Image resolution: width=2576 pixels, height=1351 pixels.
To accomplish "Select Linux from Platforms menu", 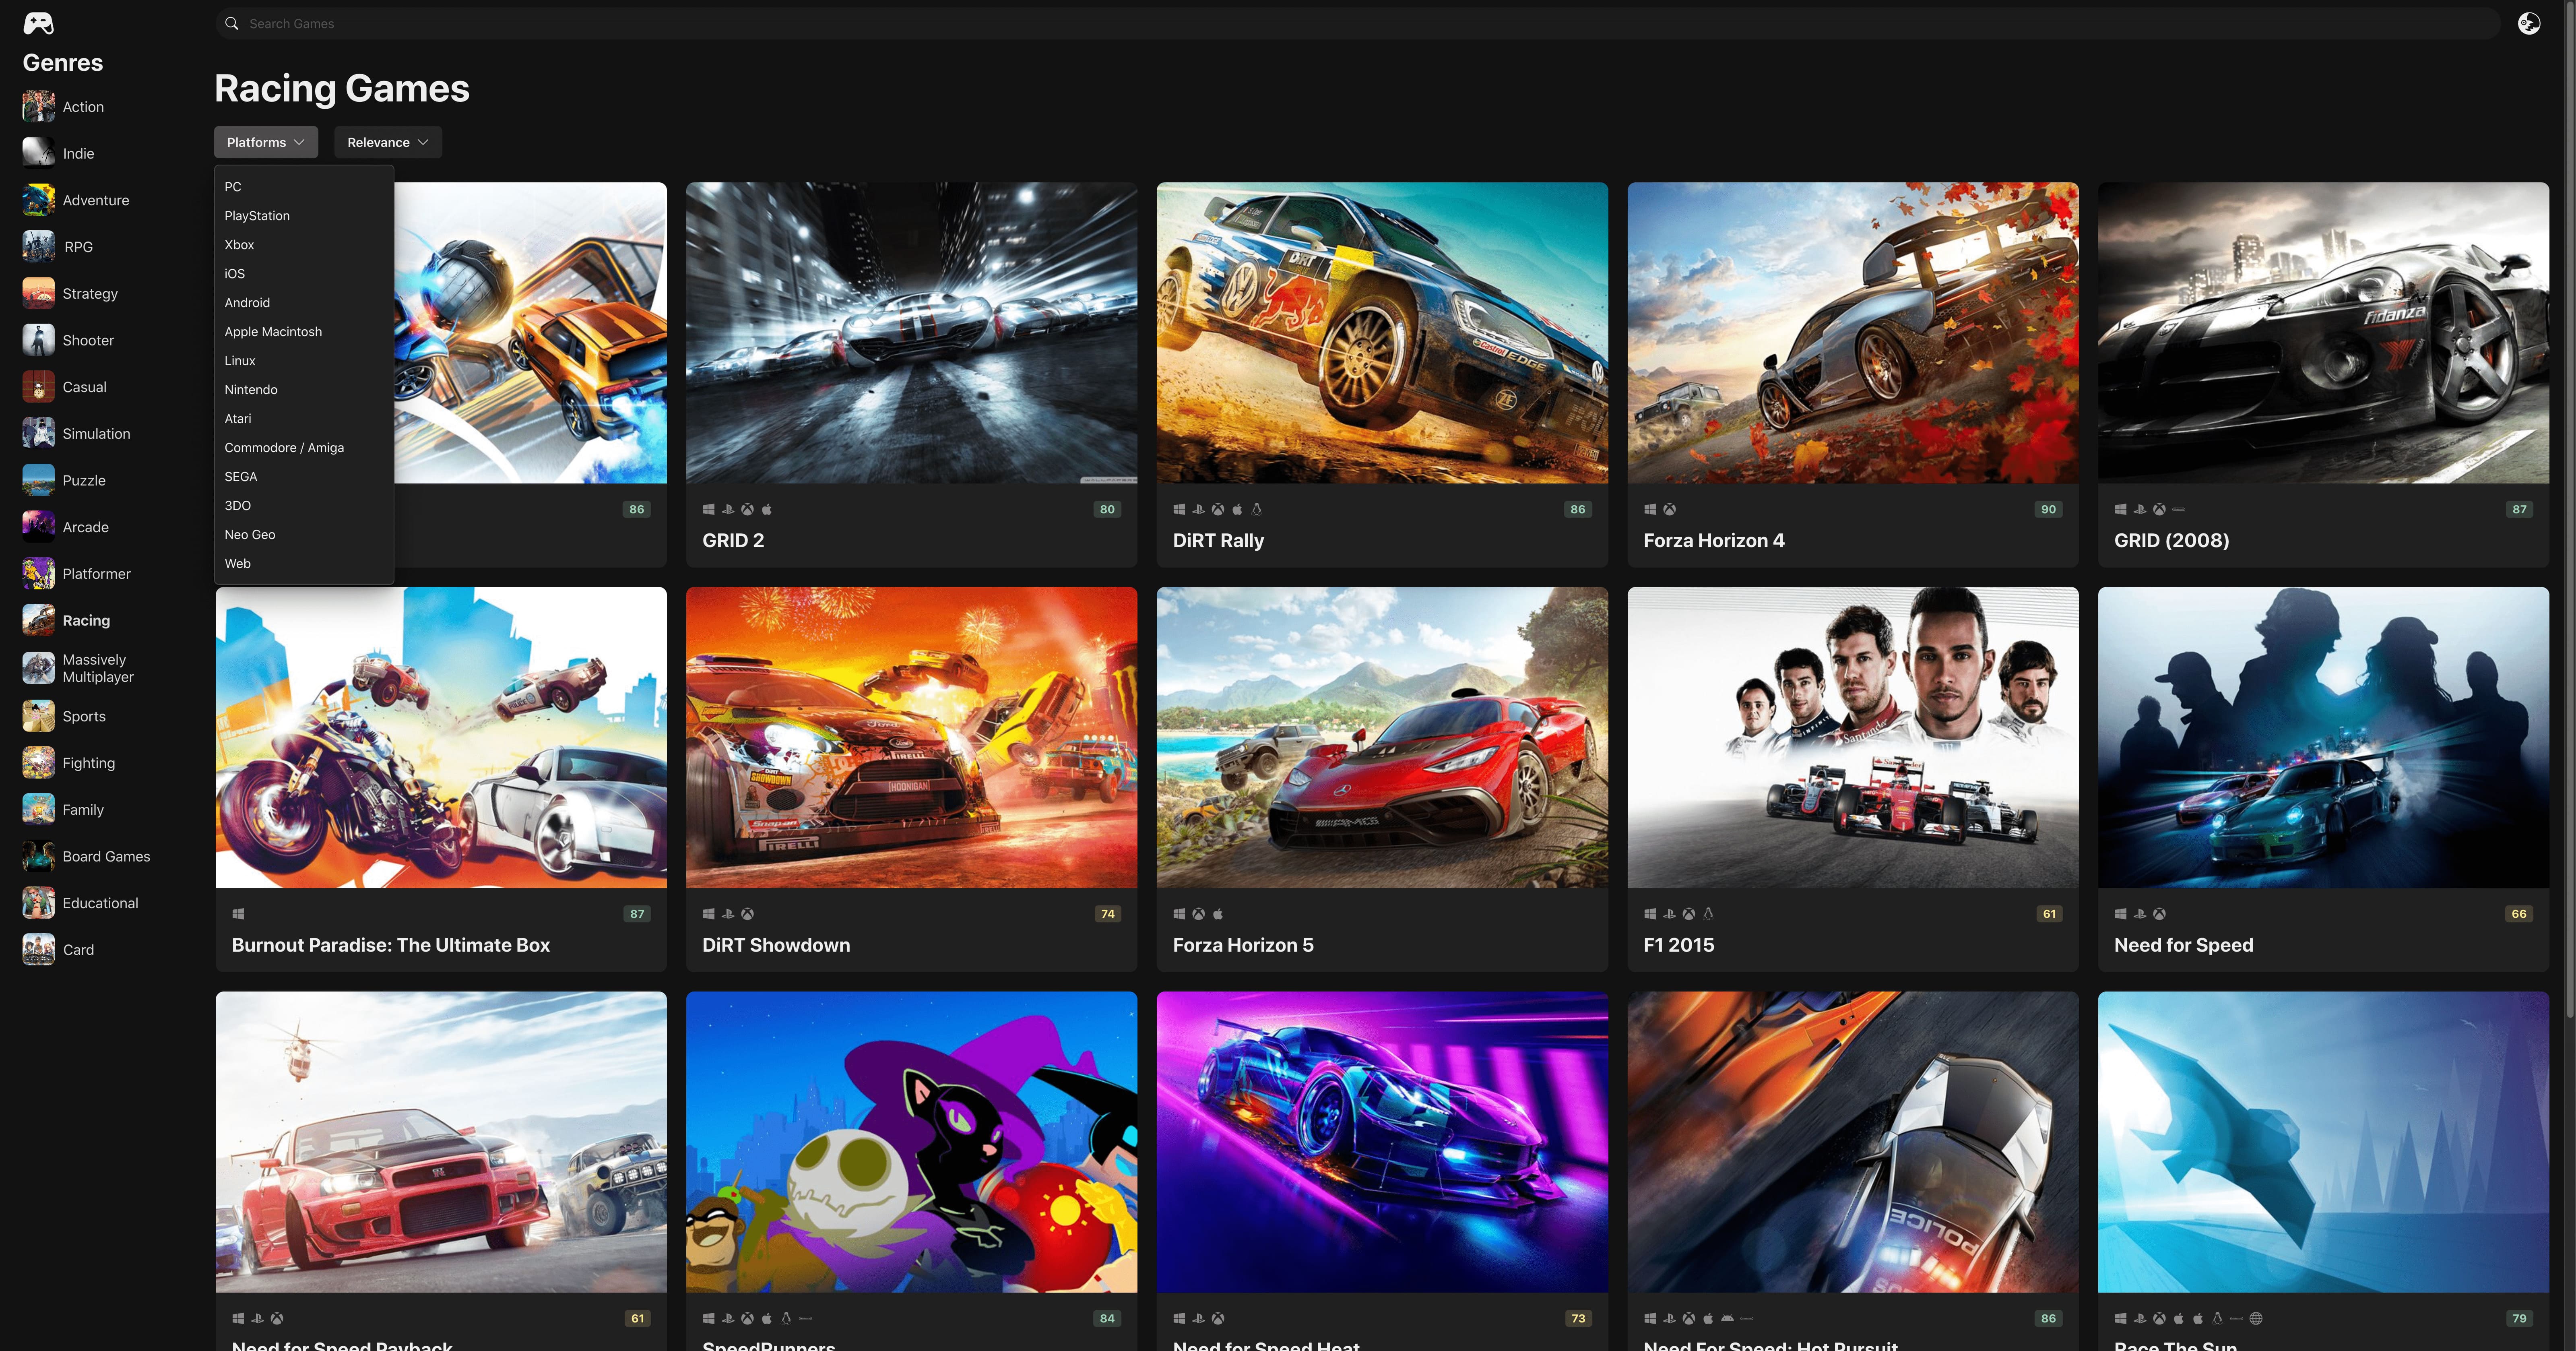I will click(x=304, y=361).
